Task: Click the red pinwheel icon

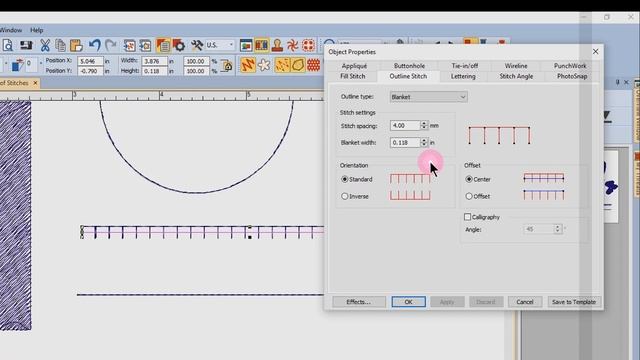Action: coord(293,45)
